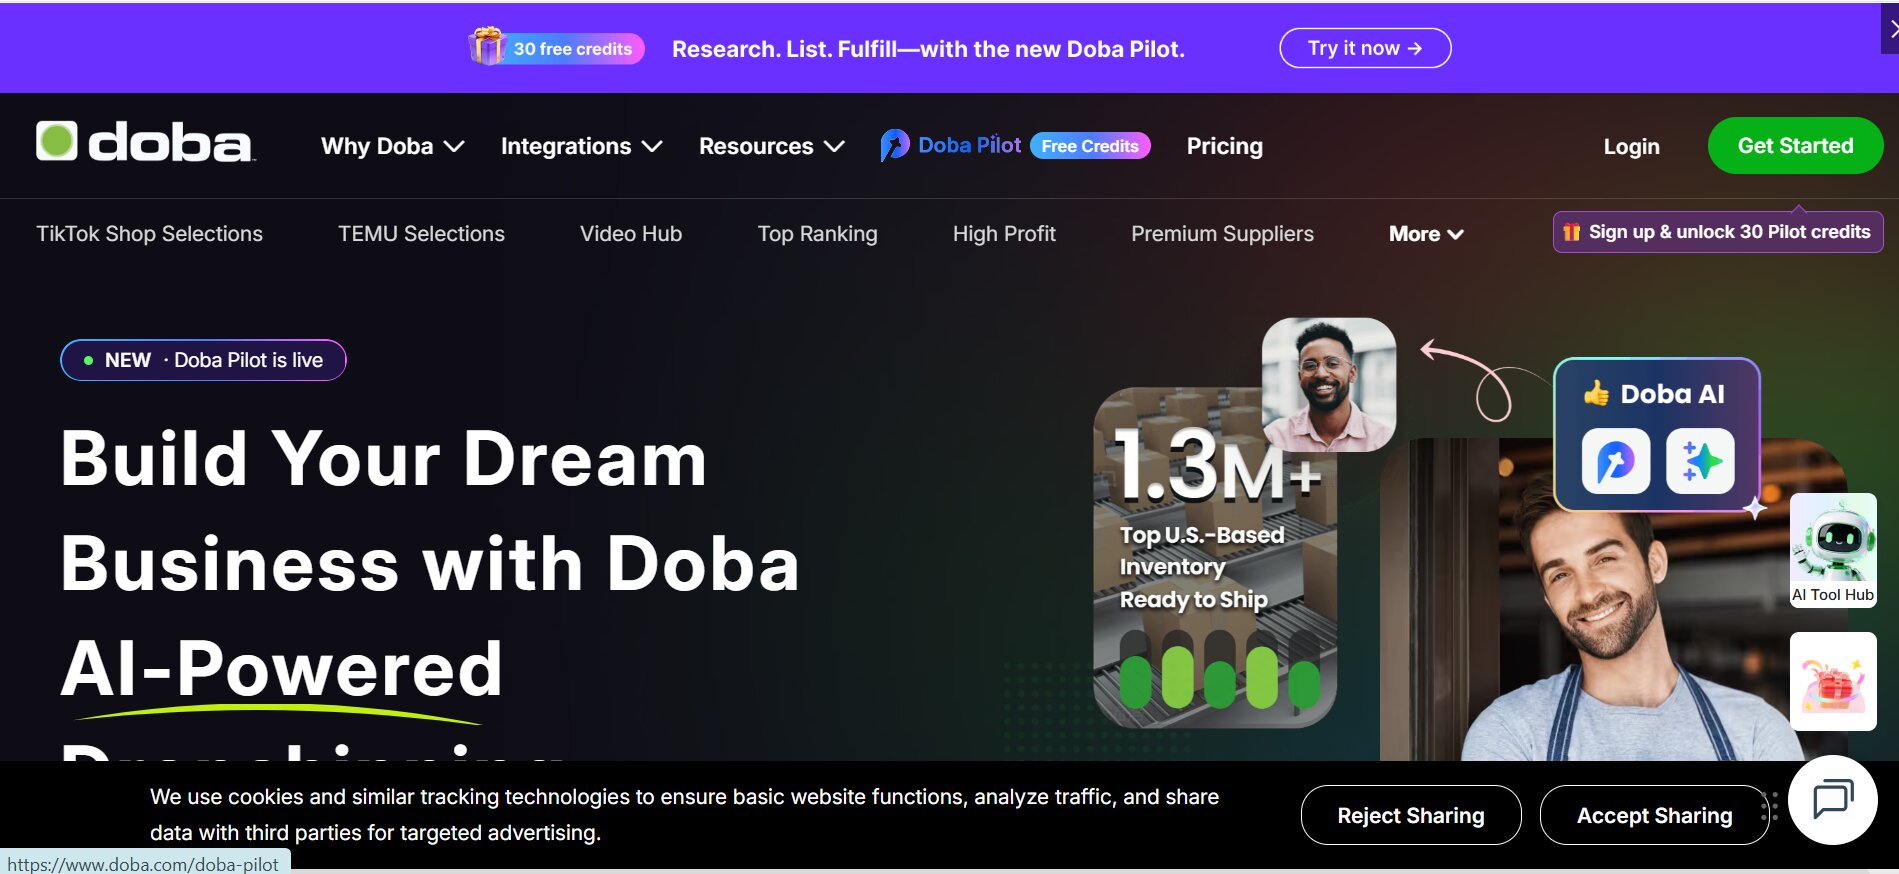Go to TikTok Shop Selections
This screenshot has width=1899, height=874.
point(150,234)
